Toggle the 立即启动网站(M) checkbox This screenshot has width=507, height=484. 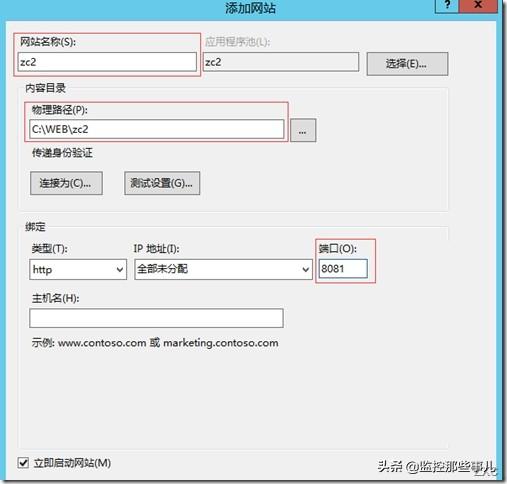pos(23,463)
